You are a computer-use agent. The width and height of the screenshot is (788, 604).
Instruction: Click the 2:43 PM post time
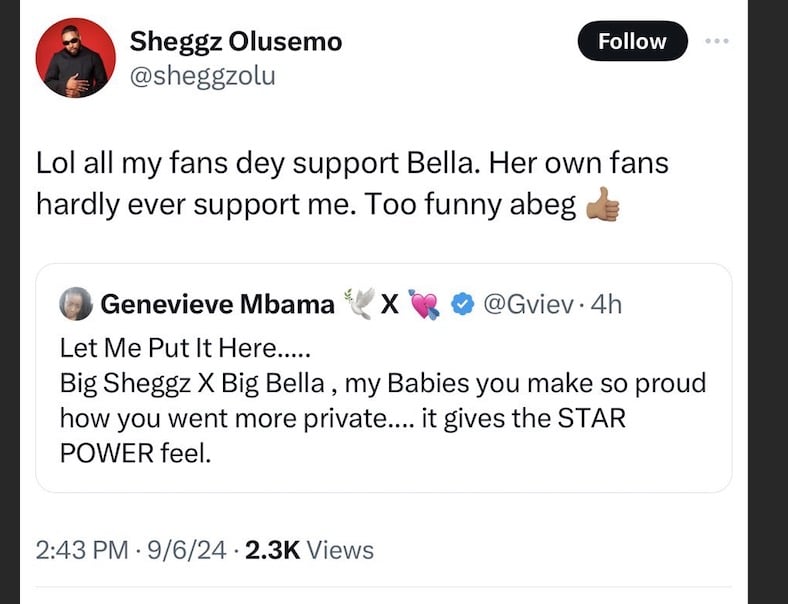(82, 549)
